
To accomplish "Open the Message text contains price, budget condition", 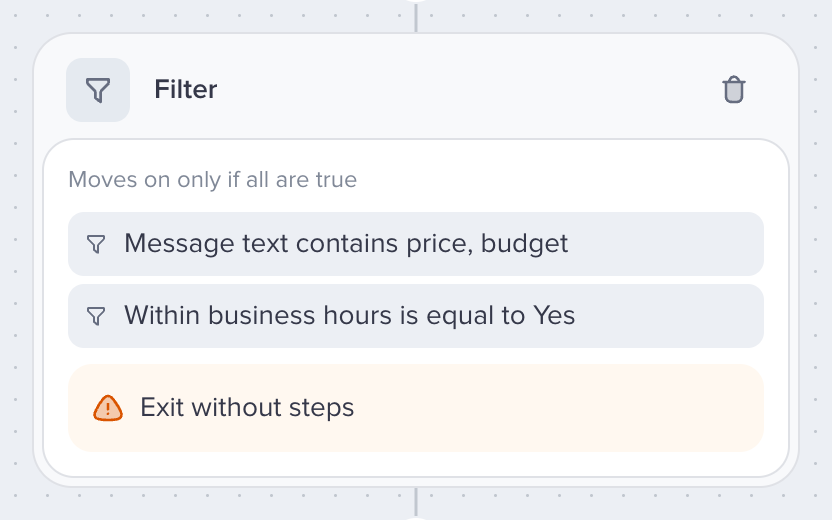I will click(x=416, y=244).
